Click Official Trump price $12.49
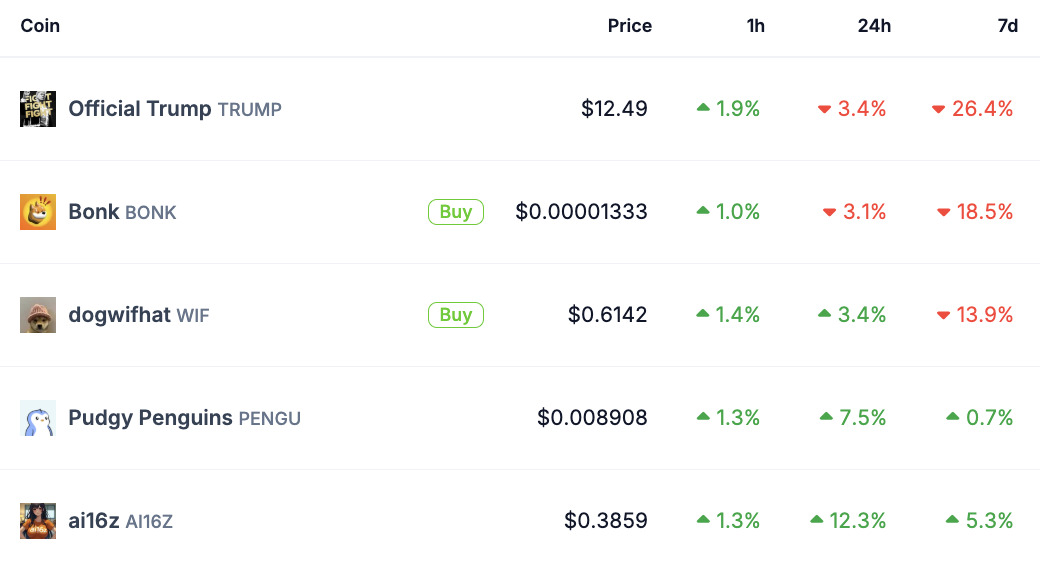Screen dimensions: 1040x566 614,109
